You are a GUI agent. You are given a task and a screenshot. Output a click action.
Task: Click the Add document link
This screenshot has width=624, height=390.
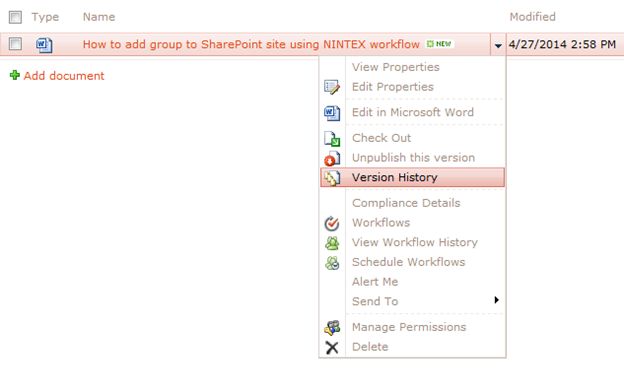(x=64, y=76)
